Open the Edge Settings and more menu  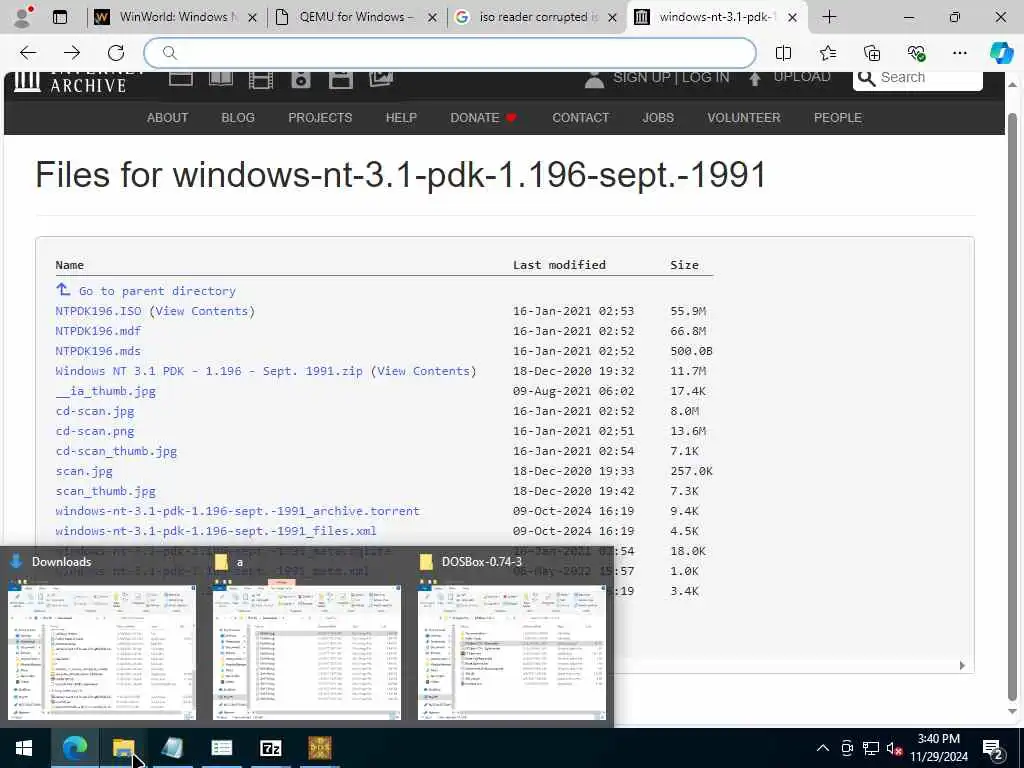959,53
